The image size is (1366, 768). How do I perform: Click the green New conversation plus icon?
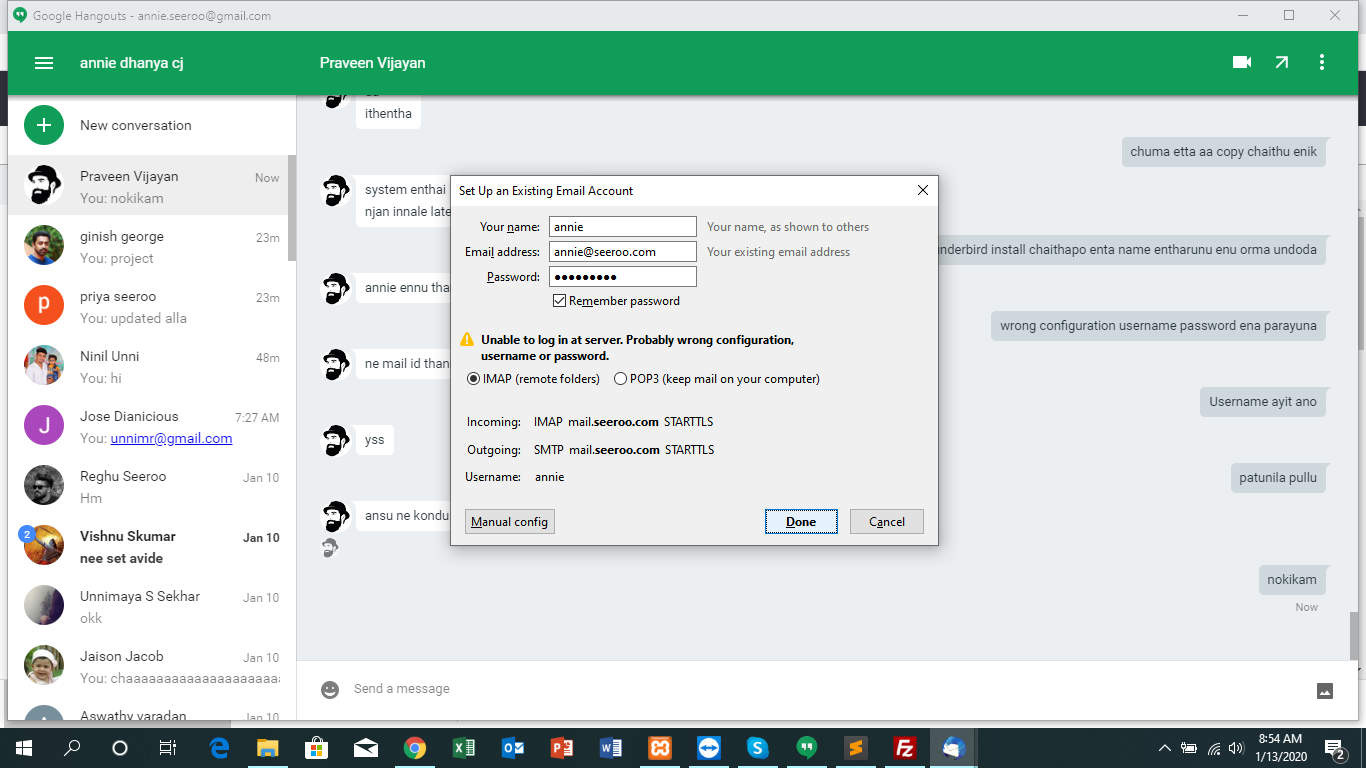[x=44, y=125]
